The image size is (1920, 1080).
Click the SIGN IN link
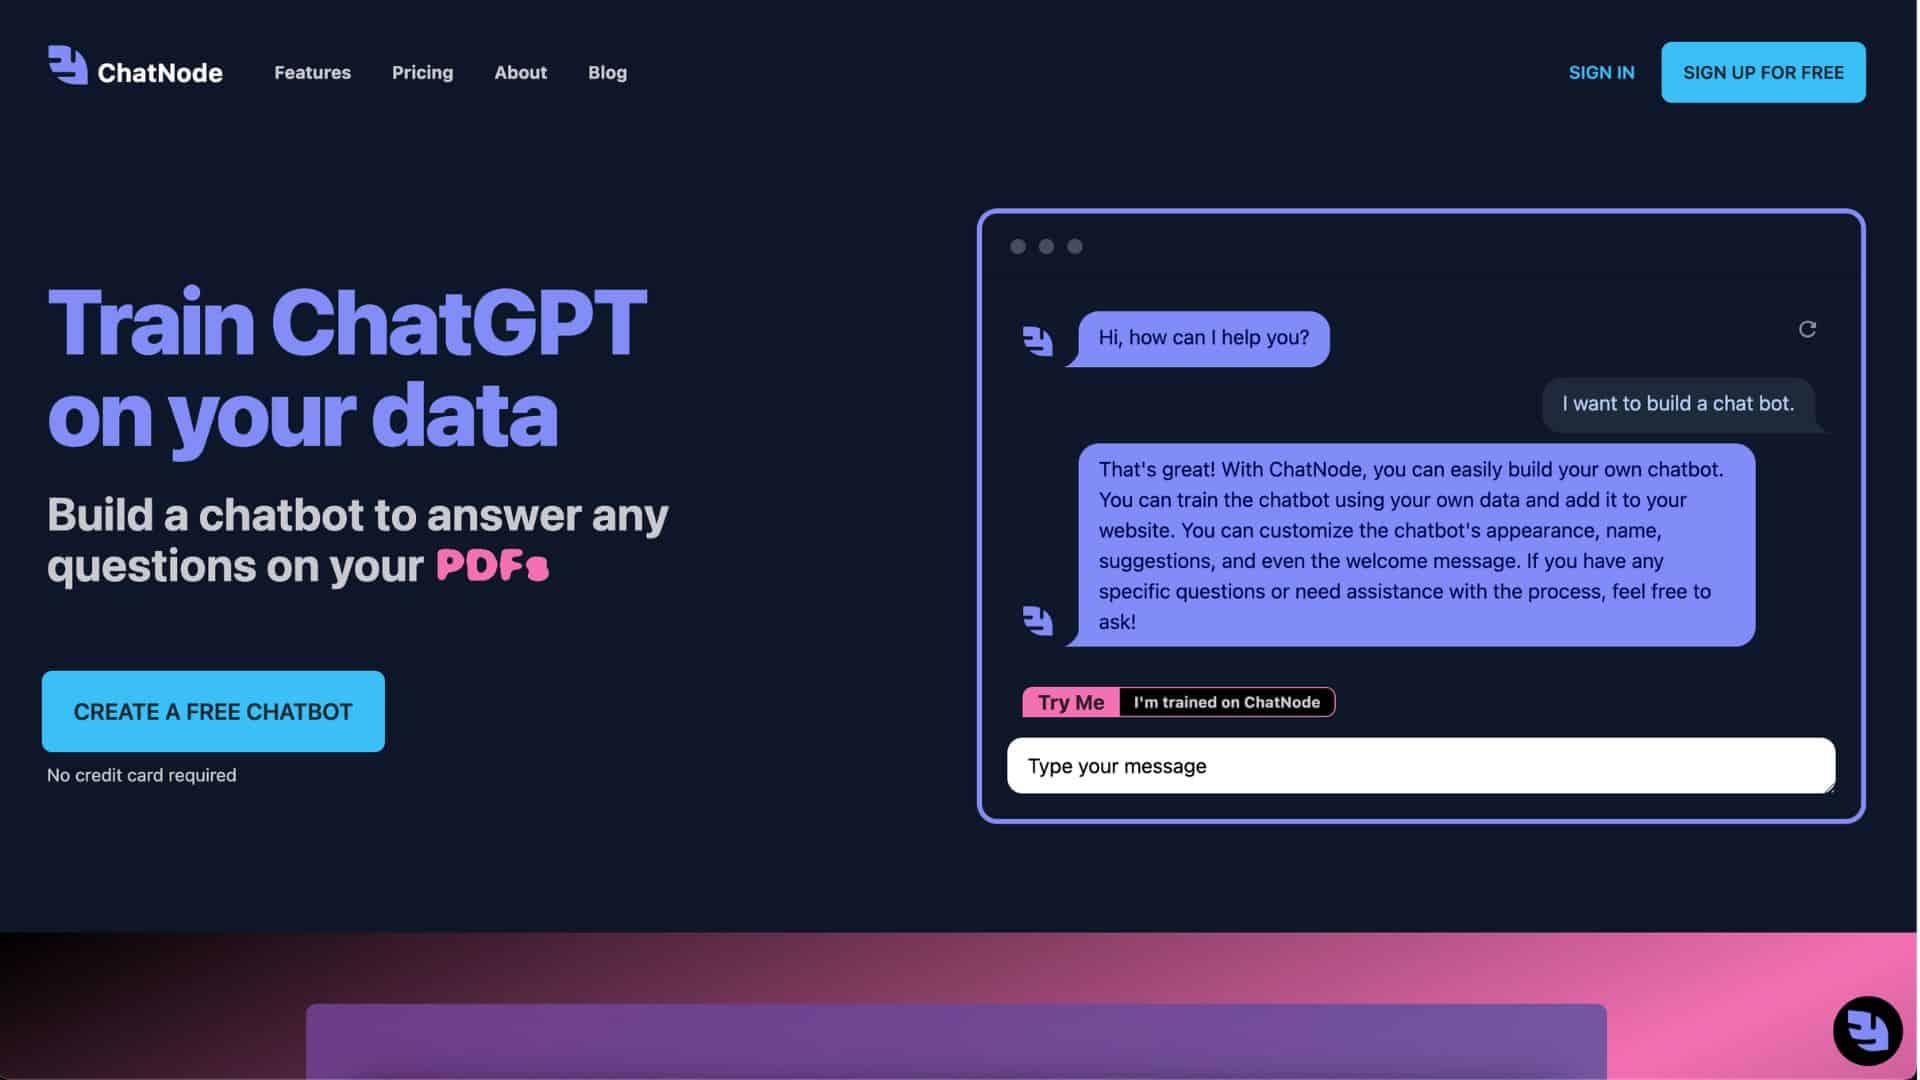point(1601,73)
